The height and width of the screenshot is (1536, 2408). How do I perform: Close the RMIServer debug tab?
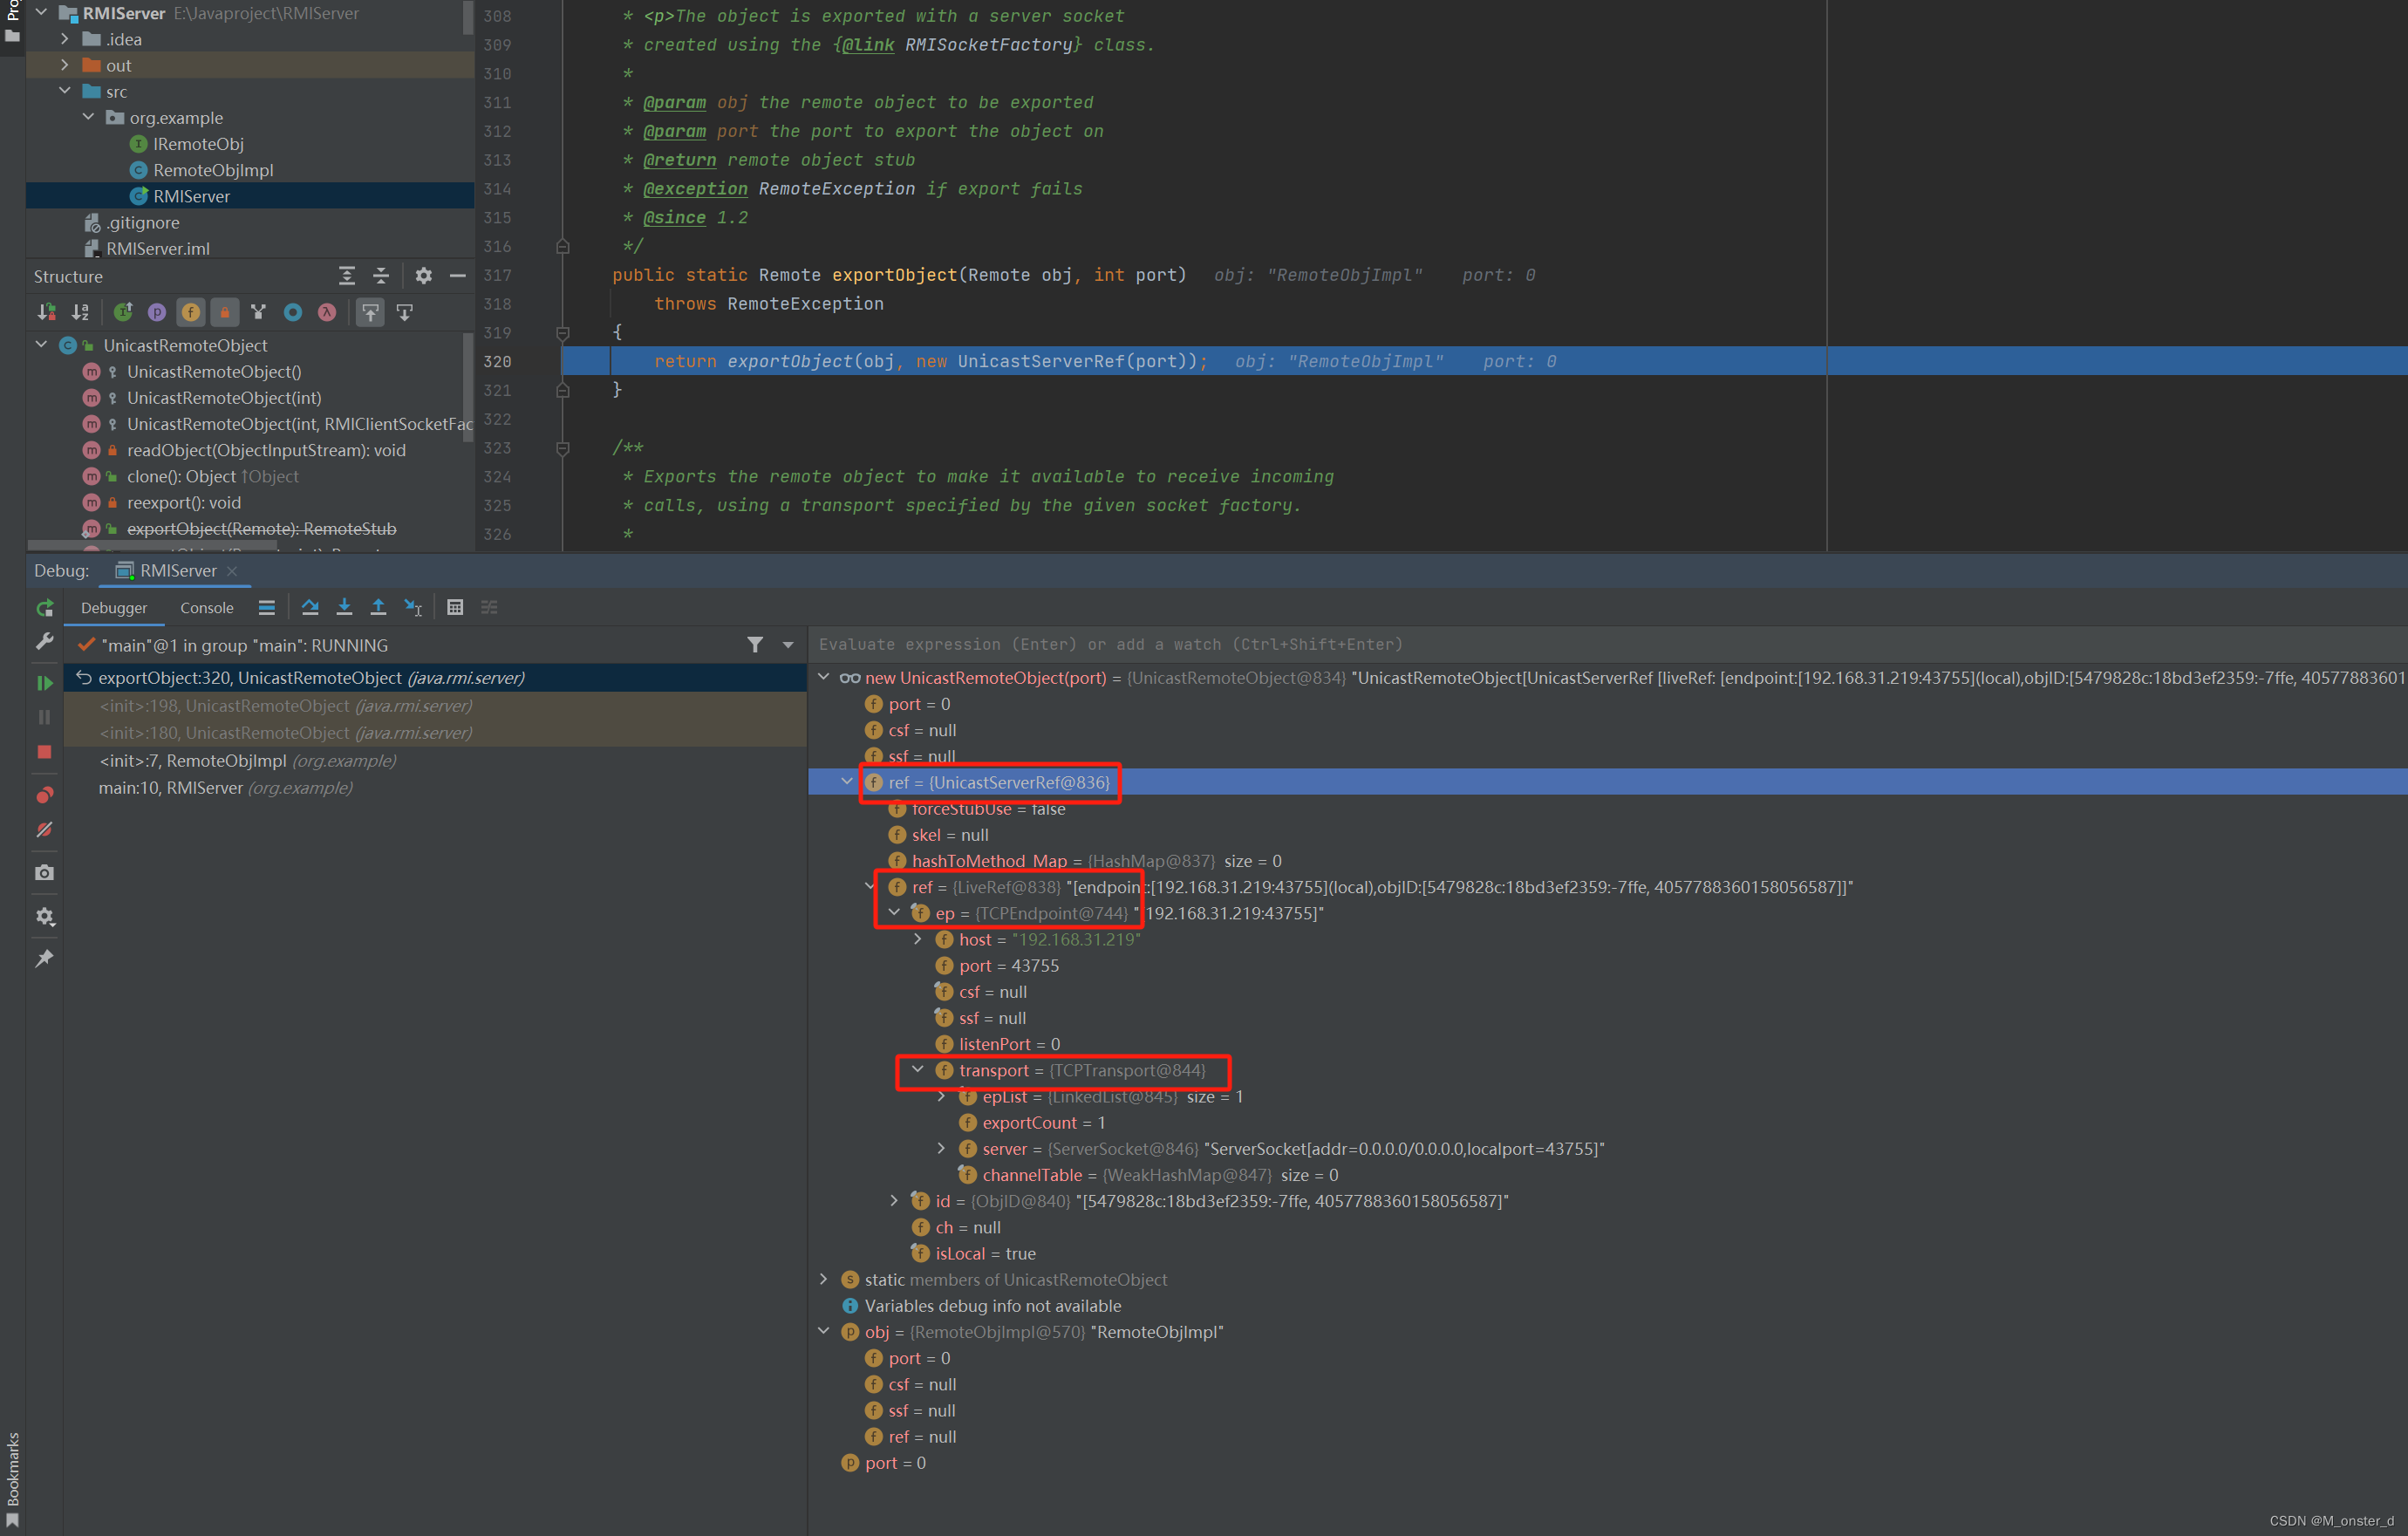232,571
